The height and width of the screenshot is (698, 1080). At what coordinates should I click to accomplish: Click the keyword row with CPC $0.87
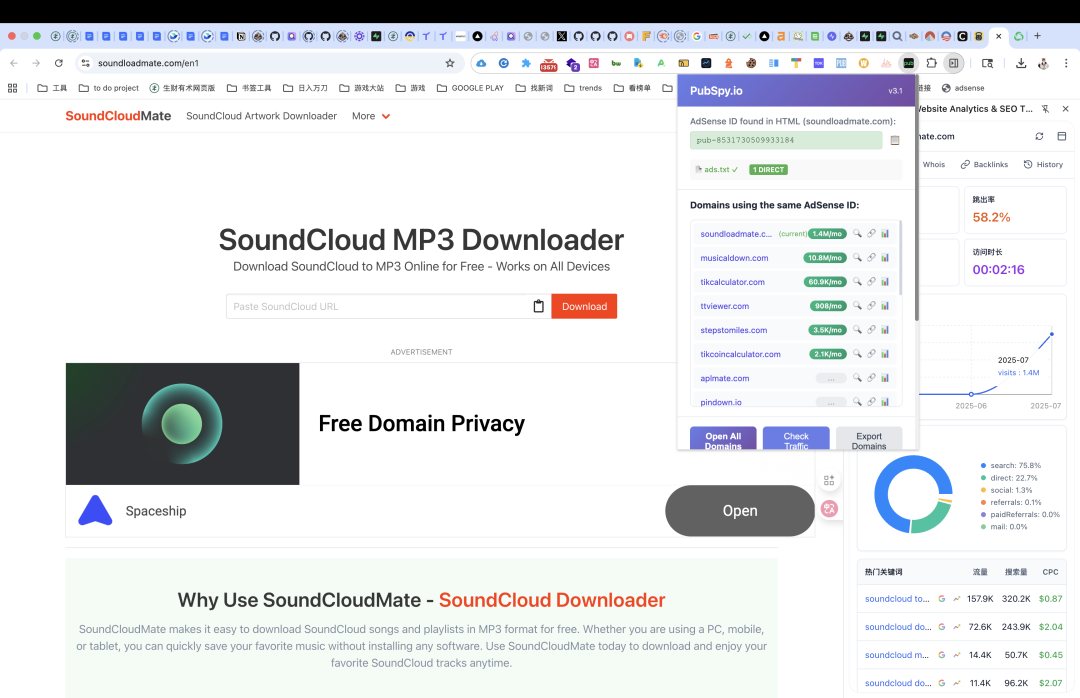[x=963, y=599]
